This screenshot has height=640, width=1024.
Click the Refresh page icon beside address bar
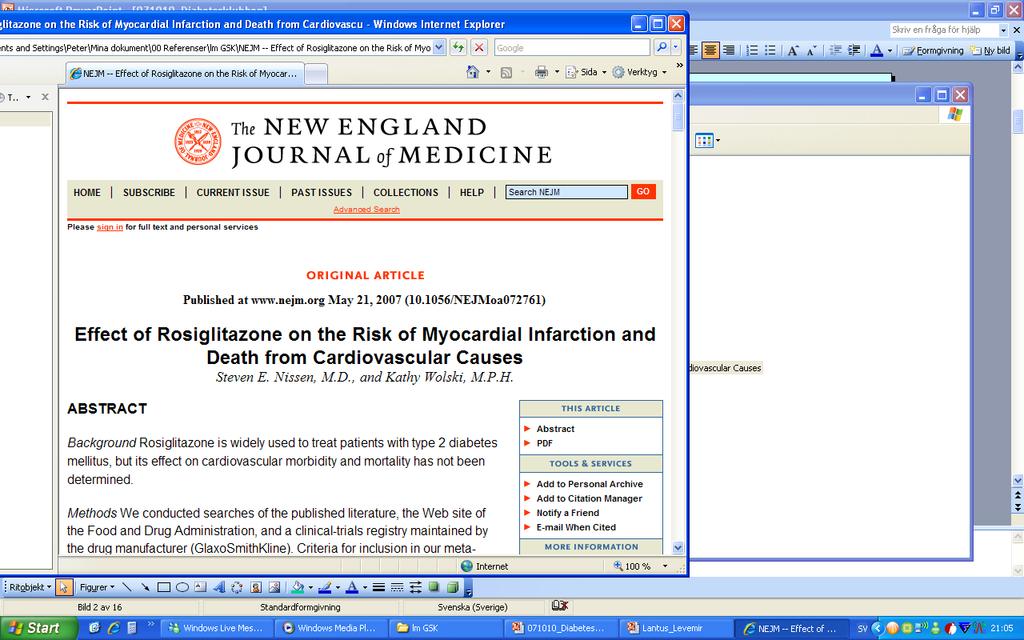[458, 48]
